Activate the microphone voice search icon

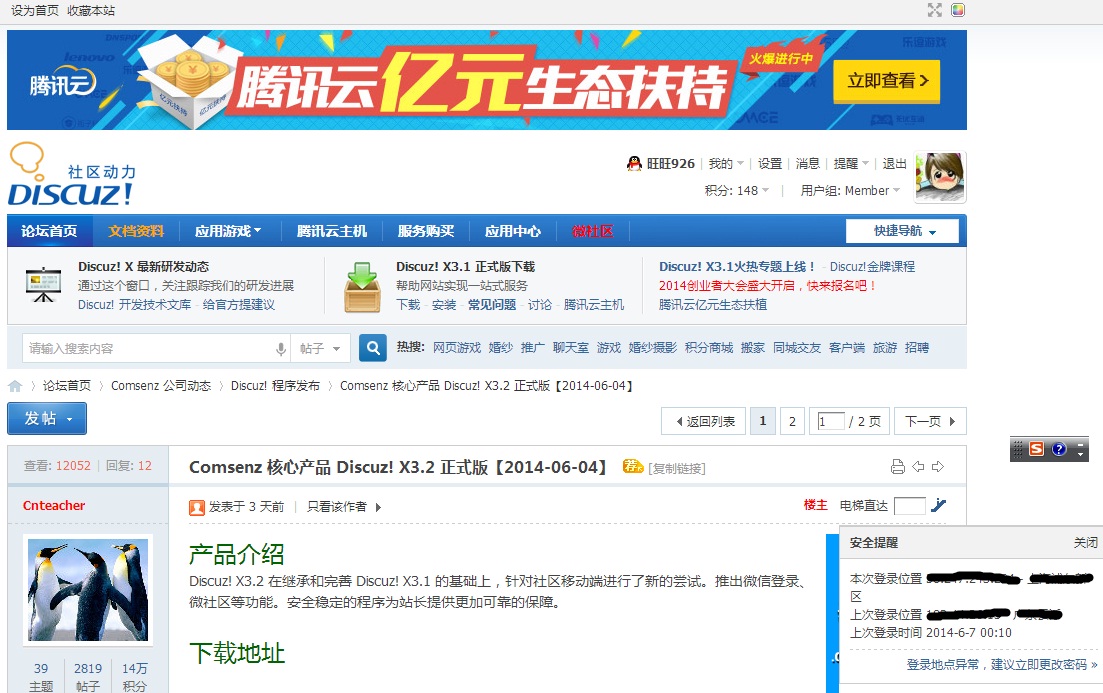pos(281,348)
